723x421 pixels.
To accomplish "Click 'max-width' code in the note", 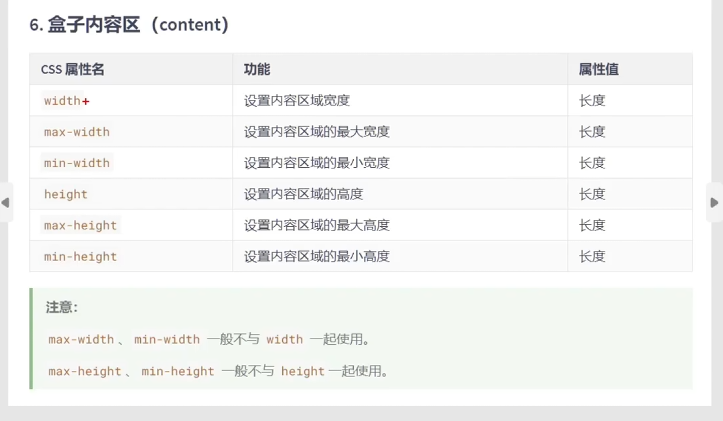I will 81,339.
